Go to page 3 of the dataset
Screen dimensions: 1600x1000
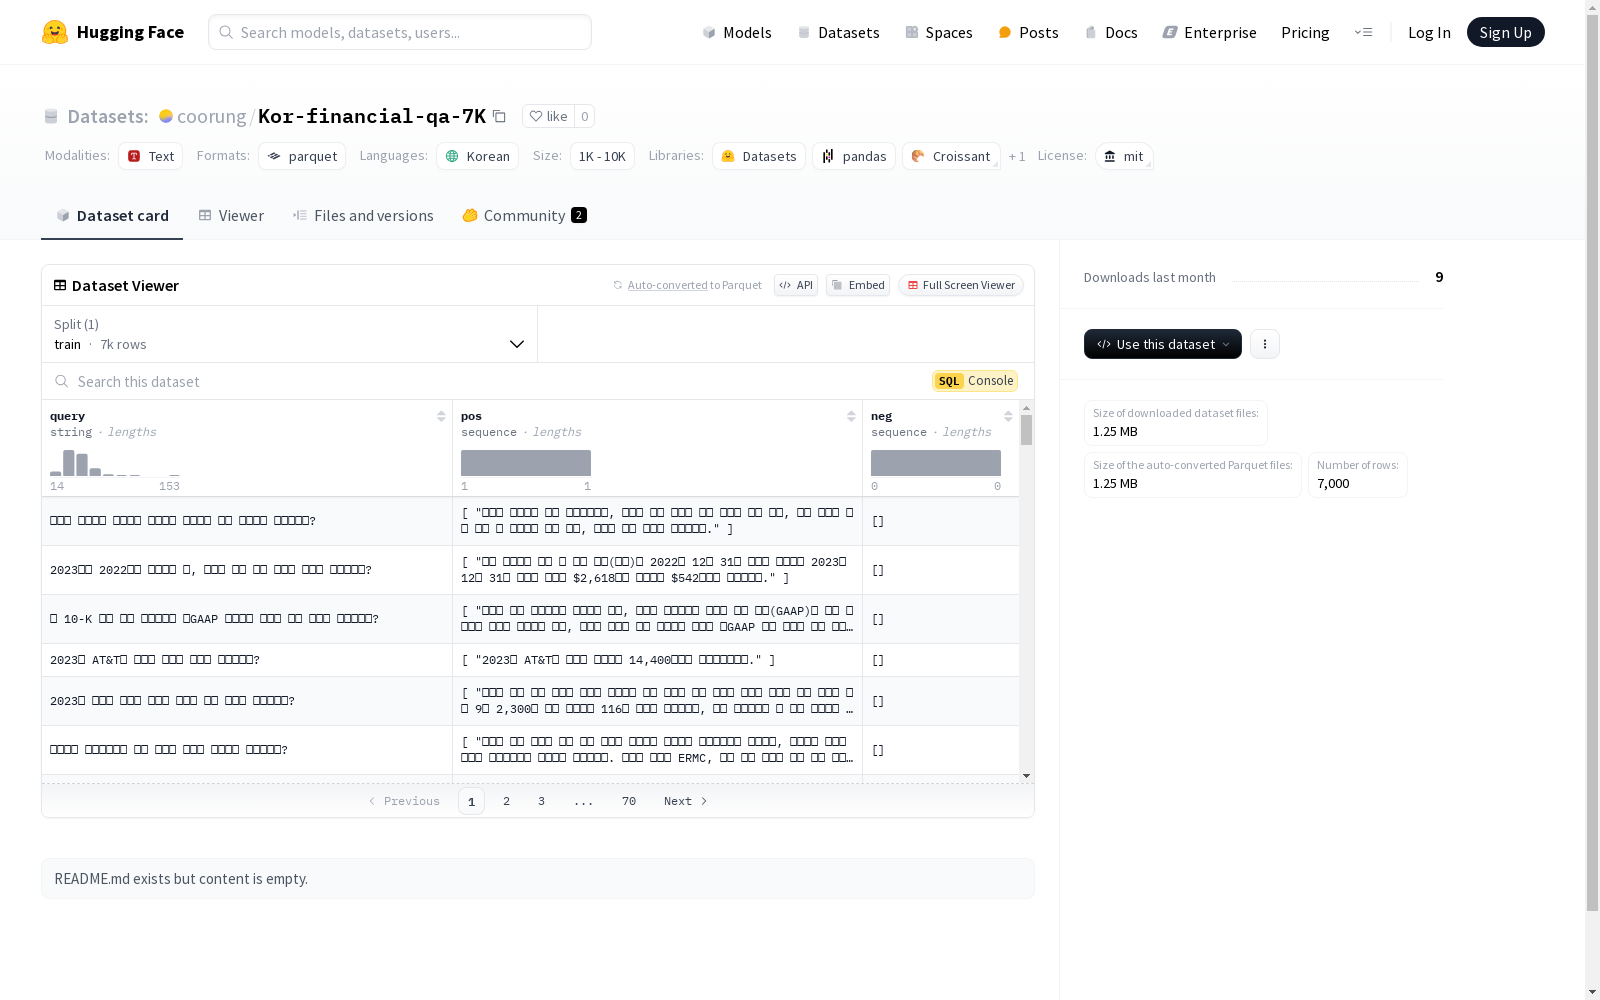tap(541, 801)
